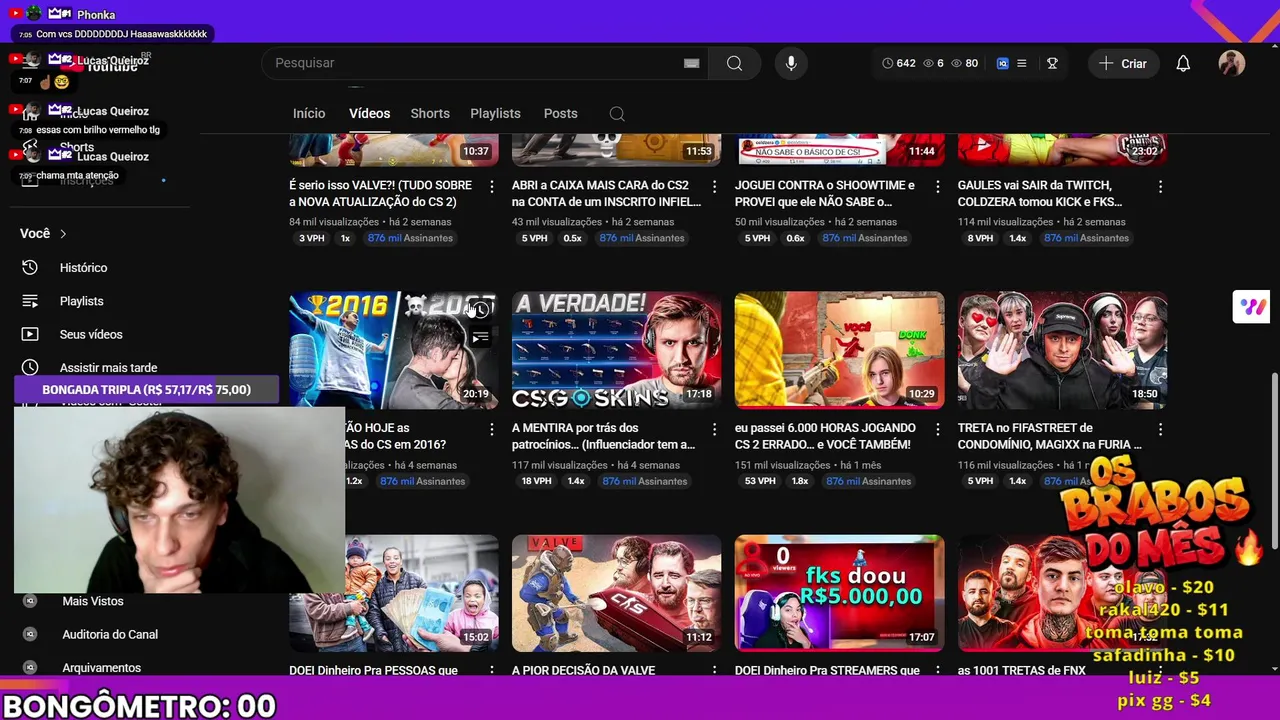1280x720 pixels.
Task: Click the Watch later icon on 2016 thumbnail
Action: (481, 310)
